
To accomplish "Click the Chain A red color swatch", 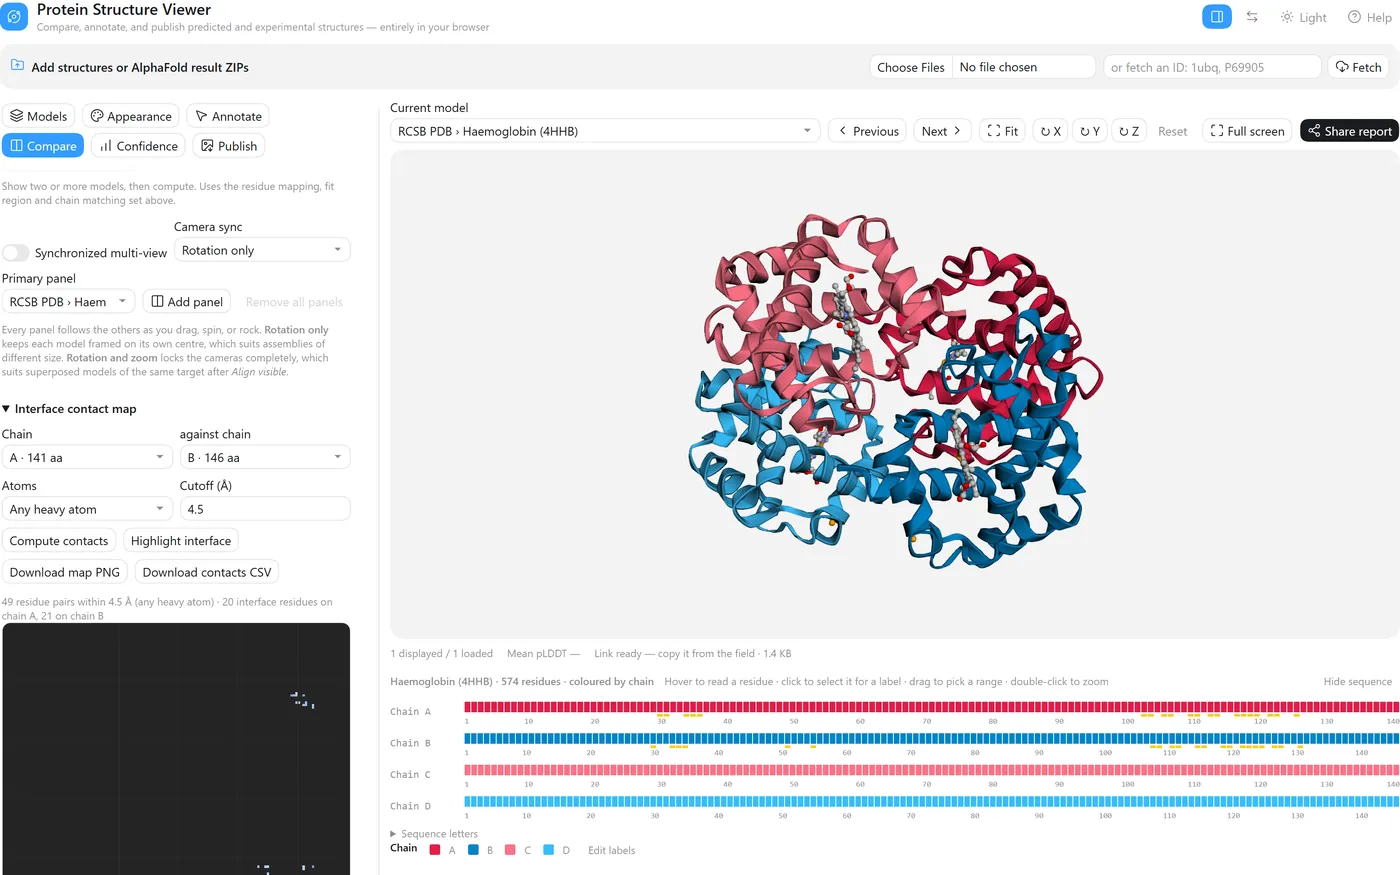I will point(435,850).
